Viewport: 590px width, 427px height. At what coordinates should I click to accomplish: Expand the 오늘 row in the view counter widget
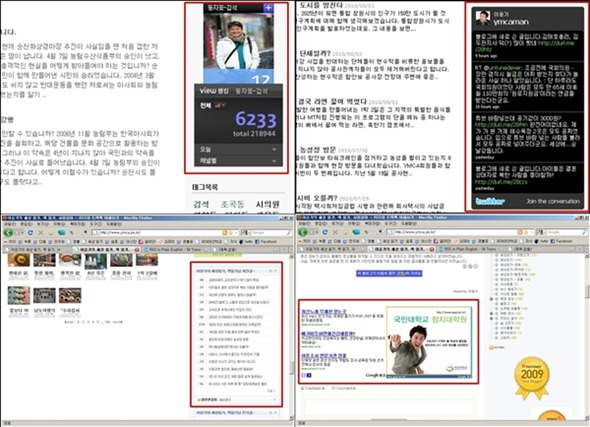(239, 149)
